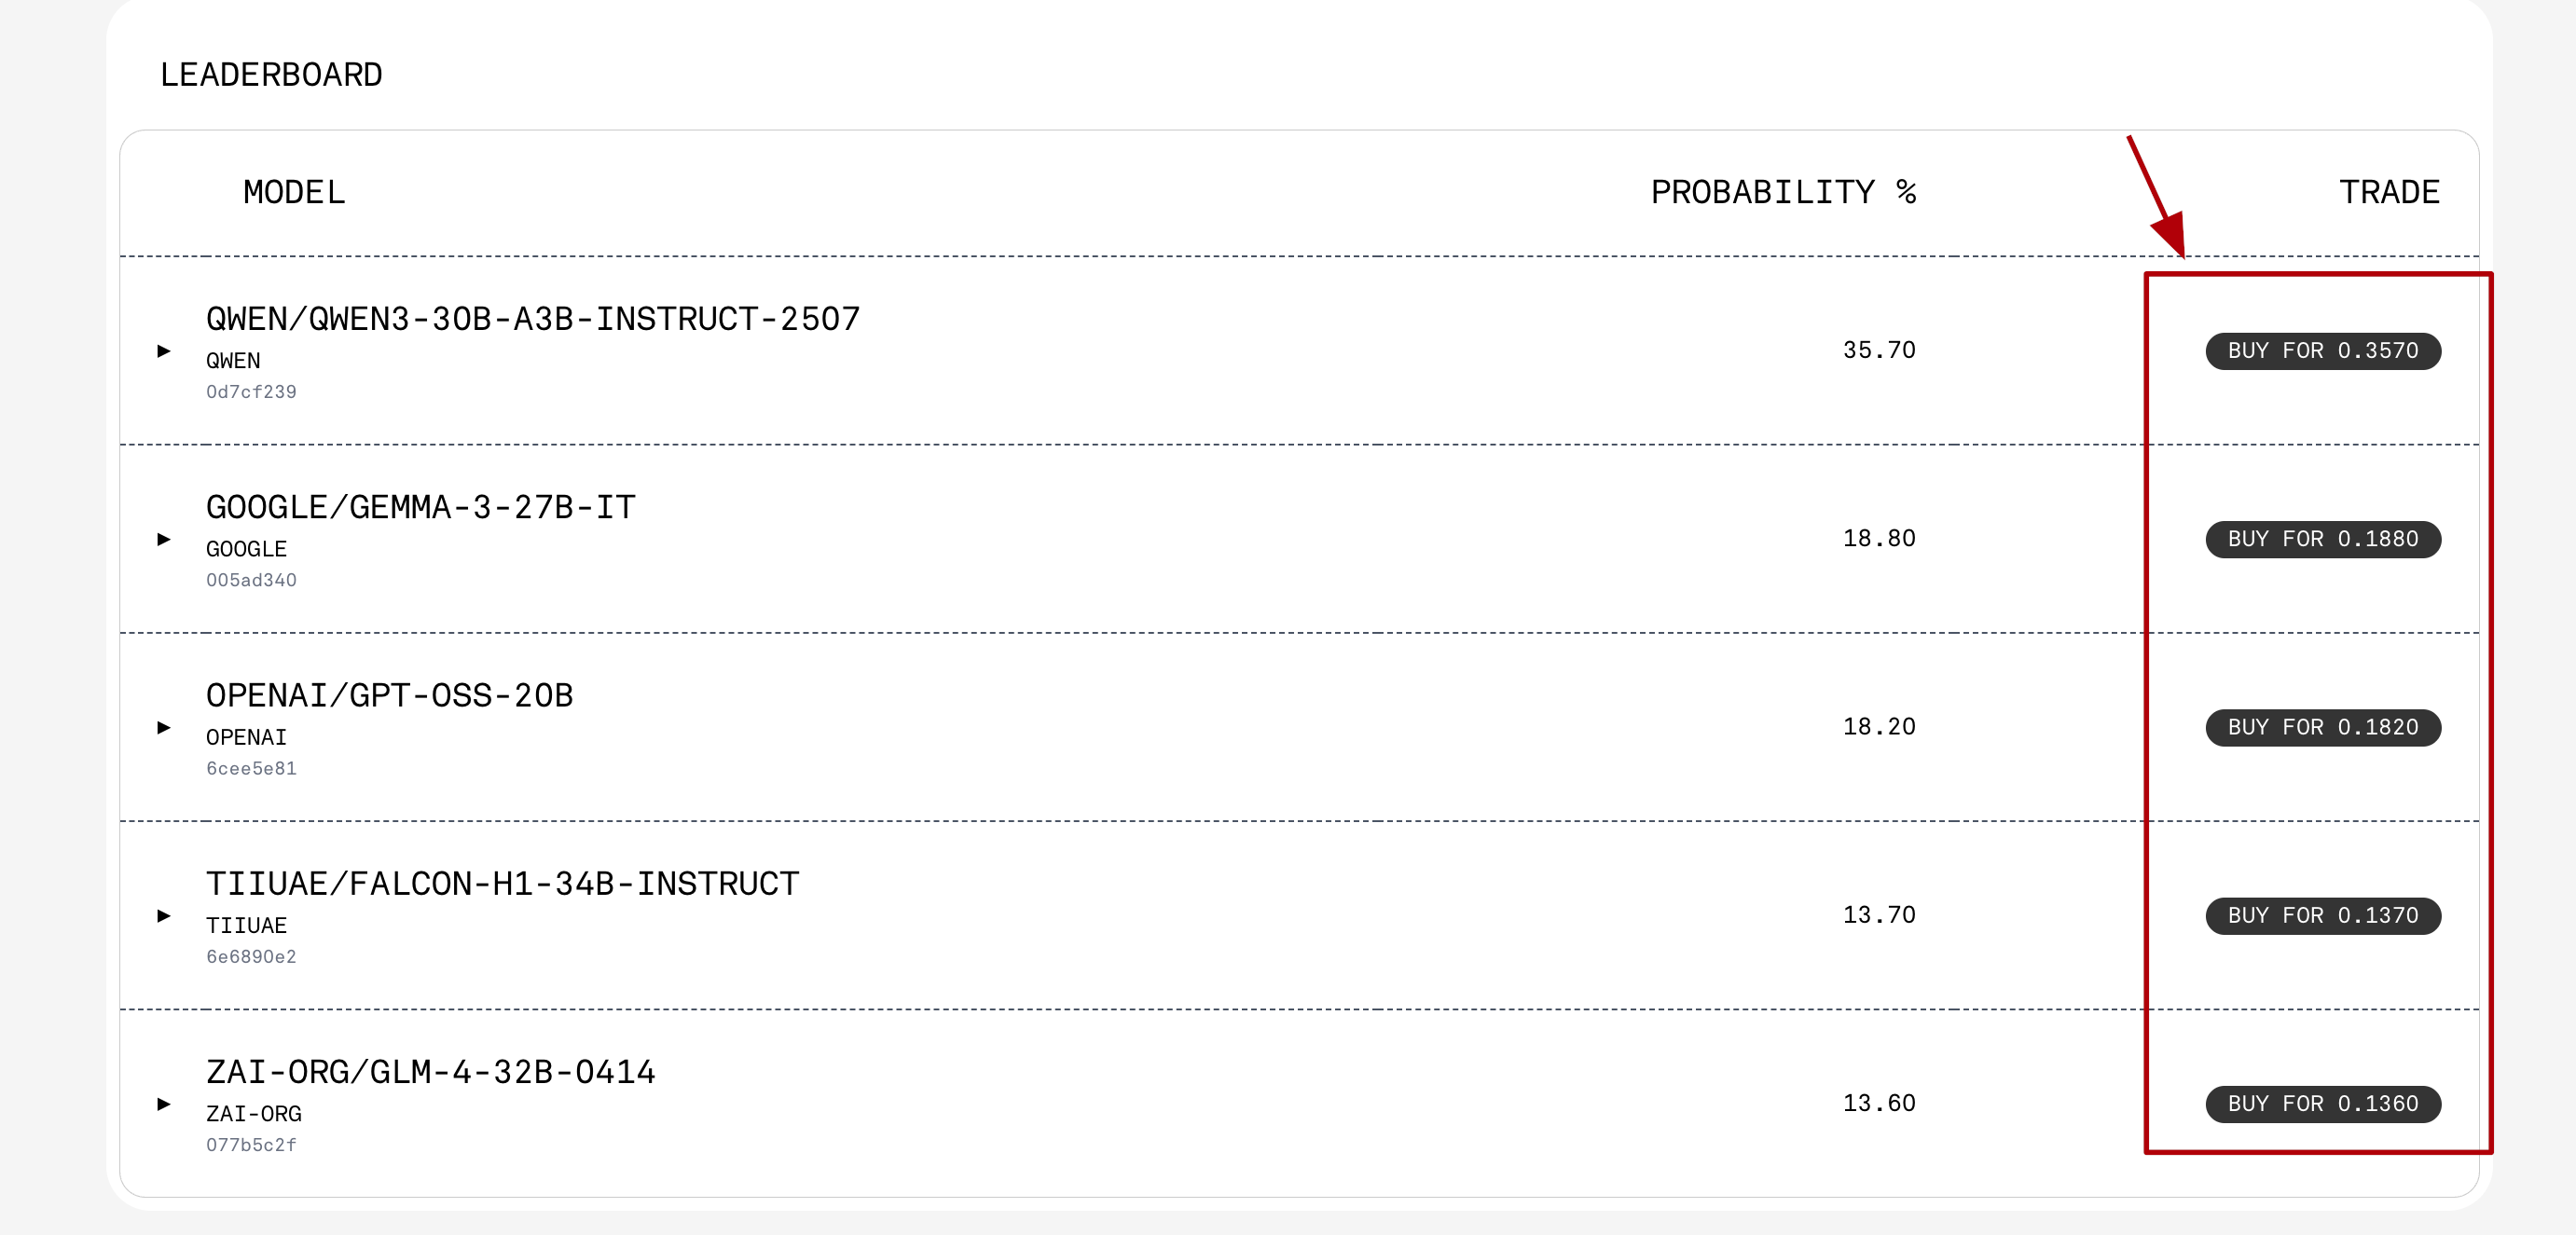
Task: Click the LEADERBOARD heading
Action: (x=271, y=75)
